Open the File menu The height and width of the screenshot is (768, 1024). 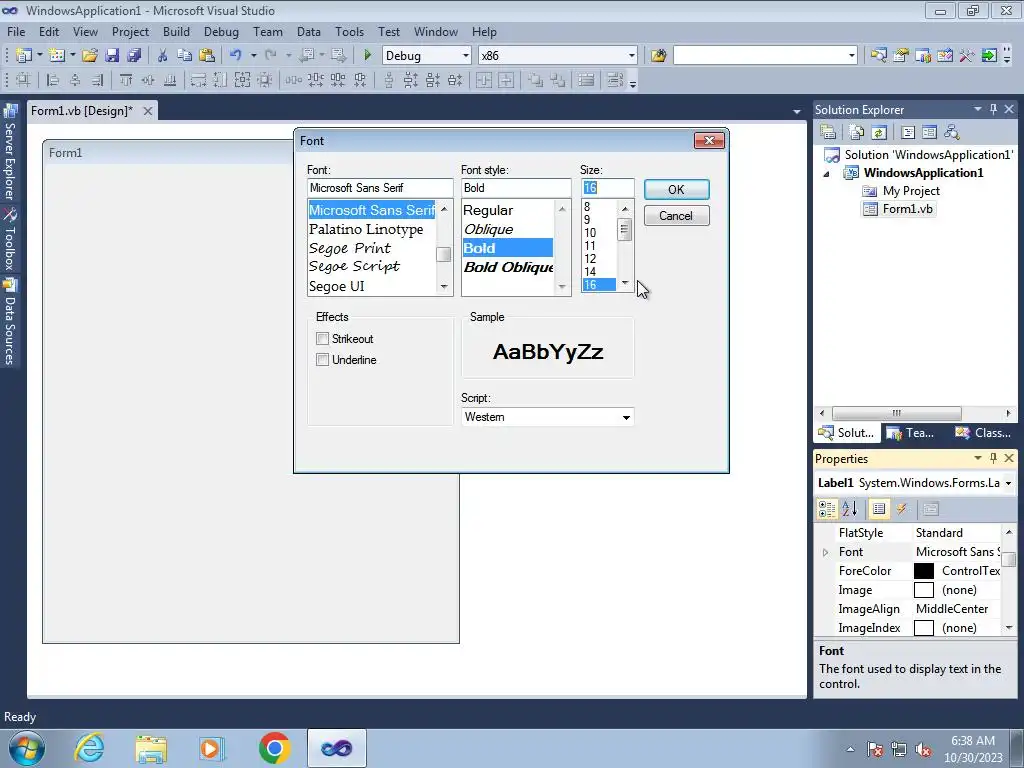16,31
